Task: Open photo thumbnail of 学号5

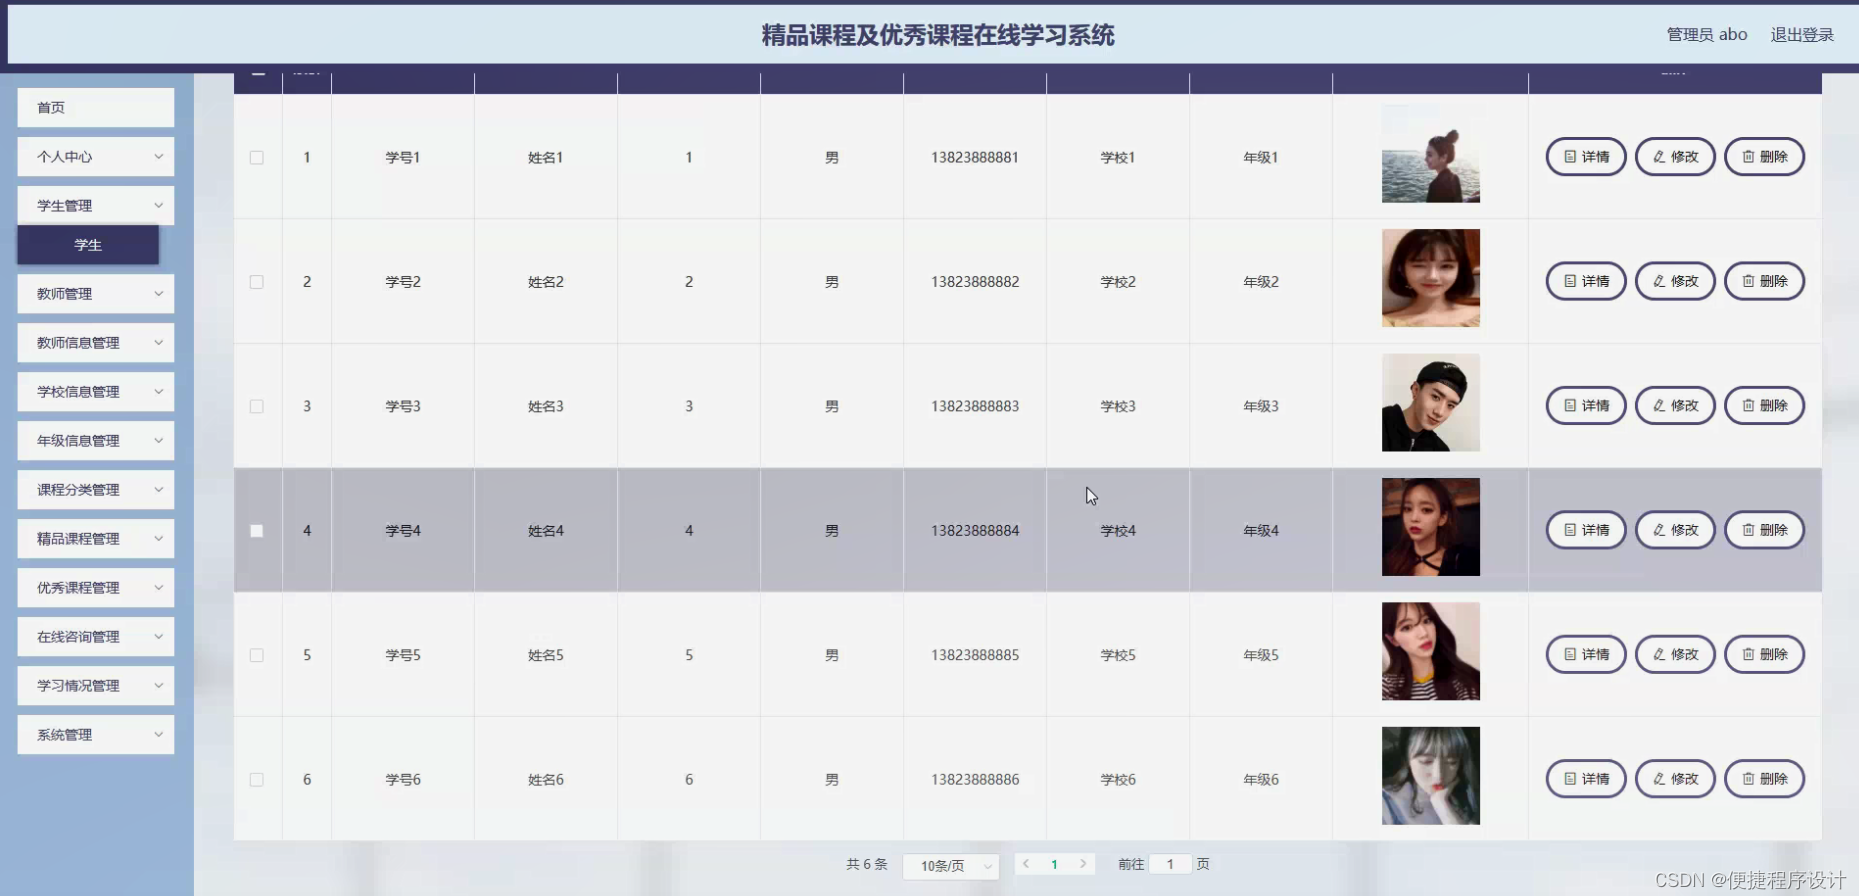Action: [1431, 651]
